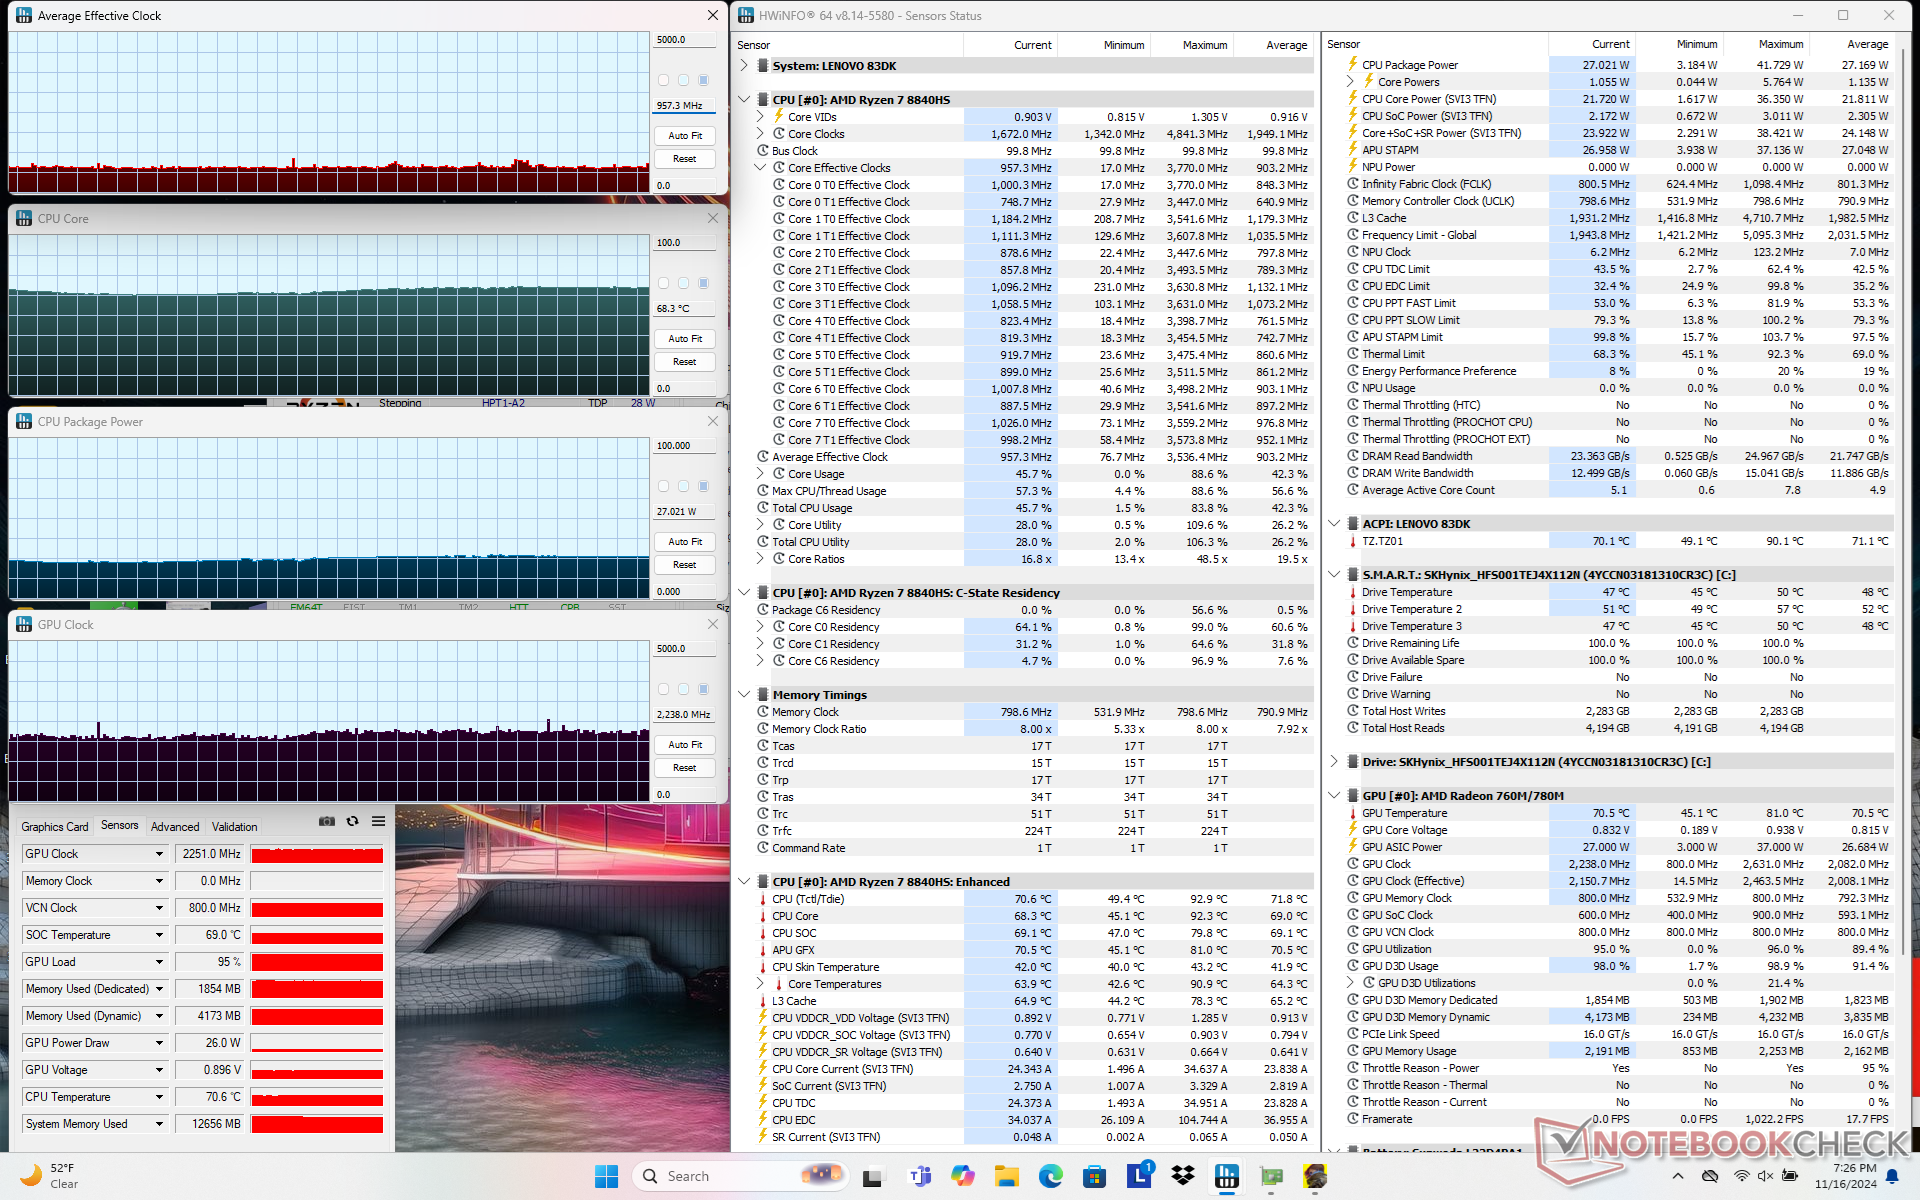Collapse the Core Effective Clocks group
The width and height of the screenshot is (1920, 1200).
[760, 168]
